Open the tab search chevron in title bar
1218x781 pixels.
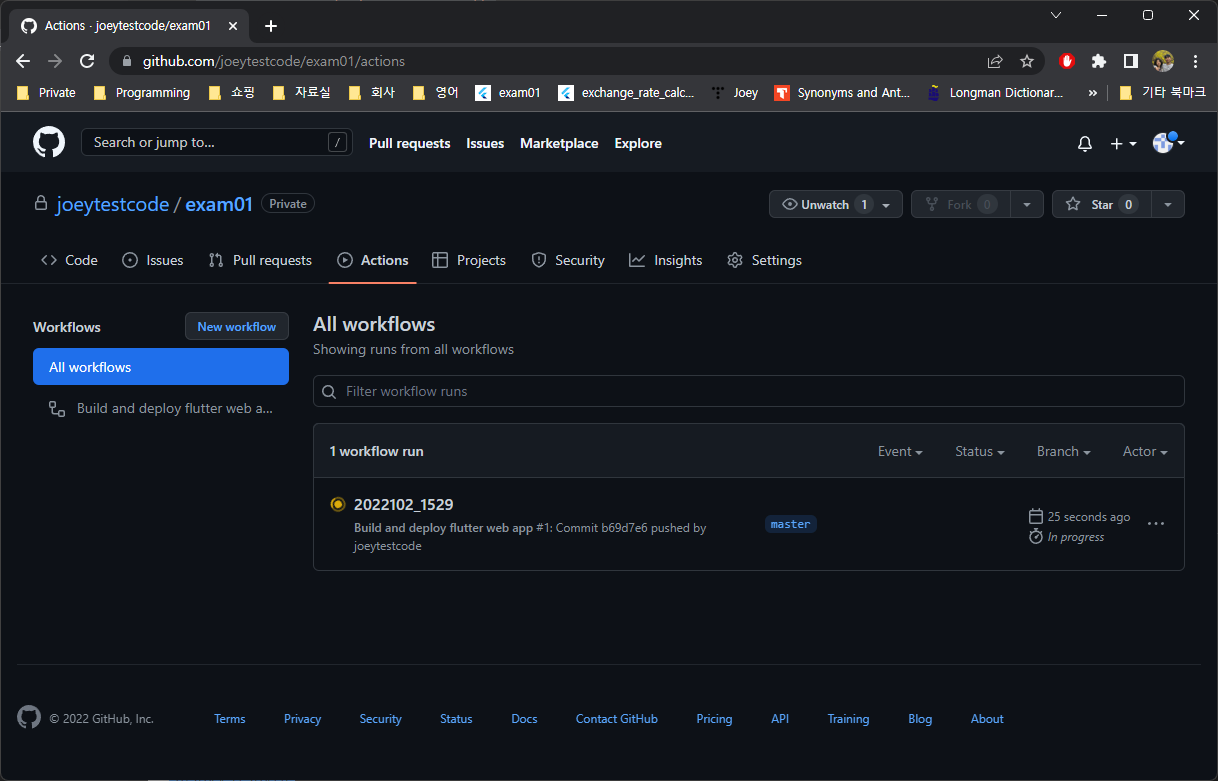(x=1056, y=15)
